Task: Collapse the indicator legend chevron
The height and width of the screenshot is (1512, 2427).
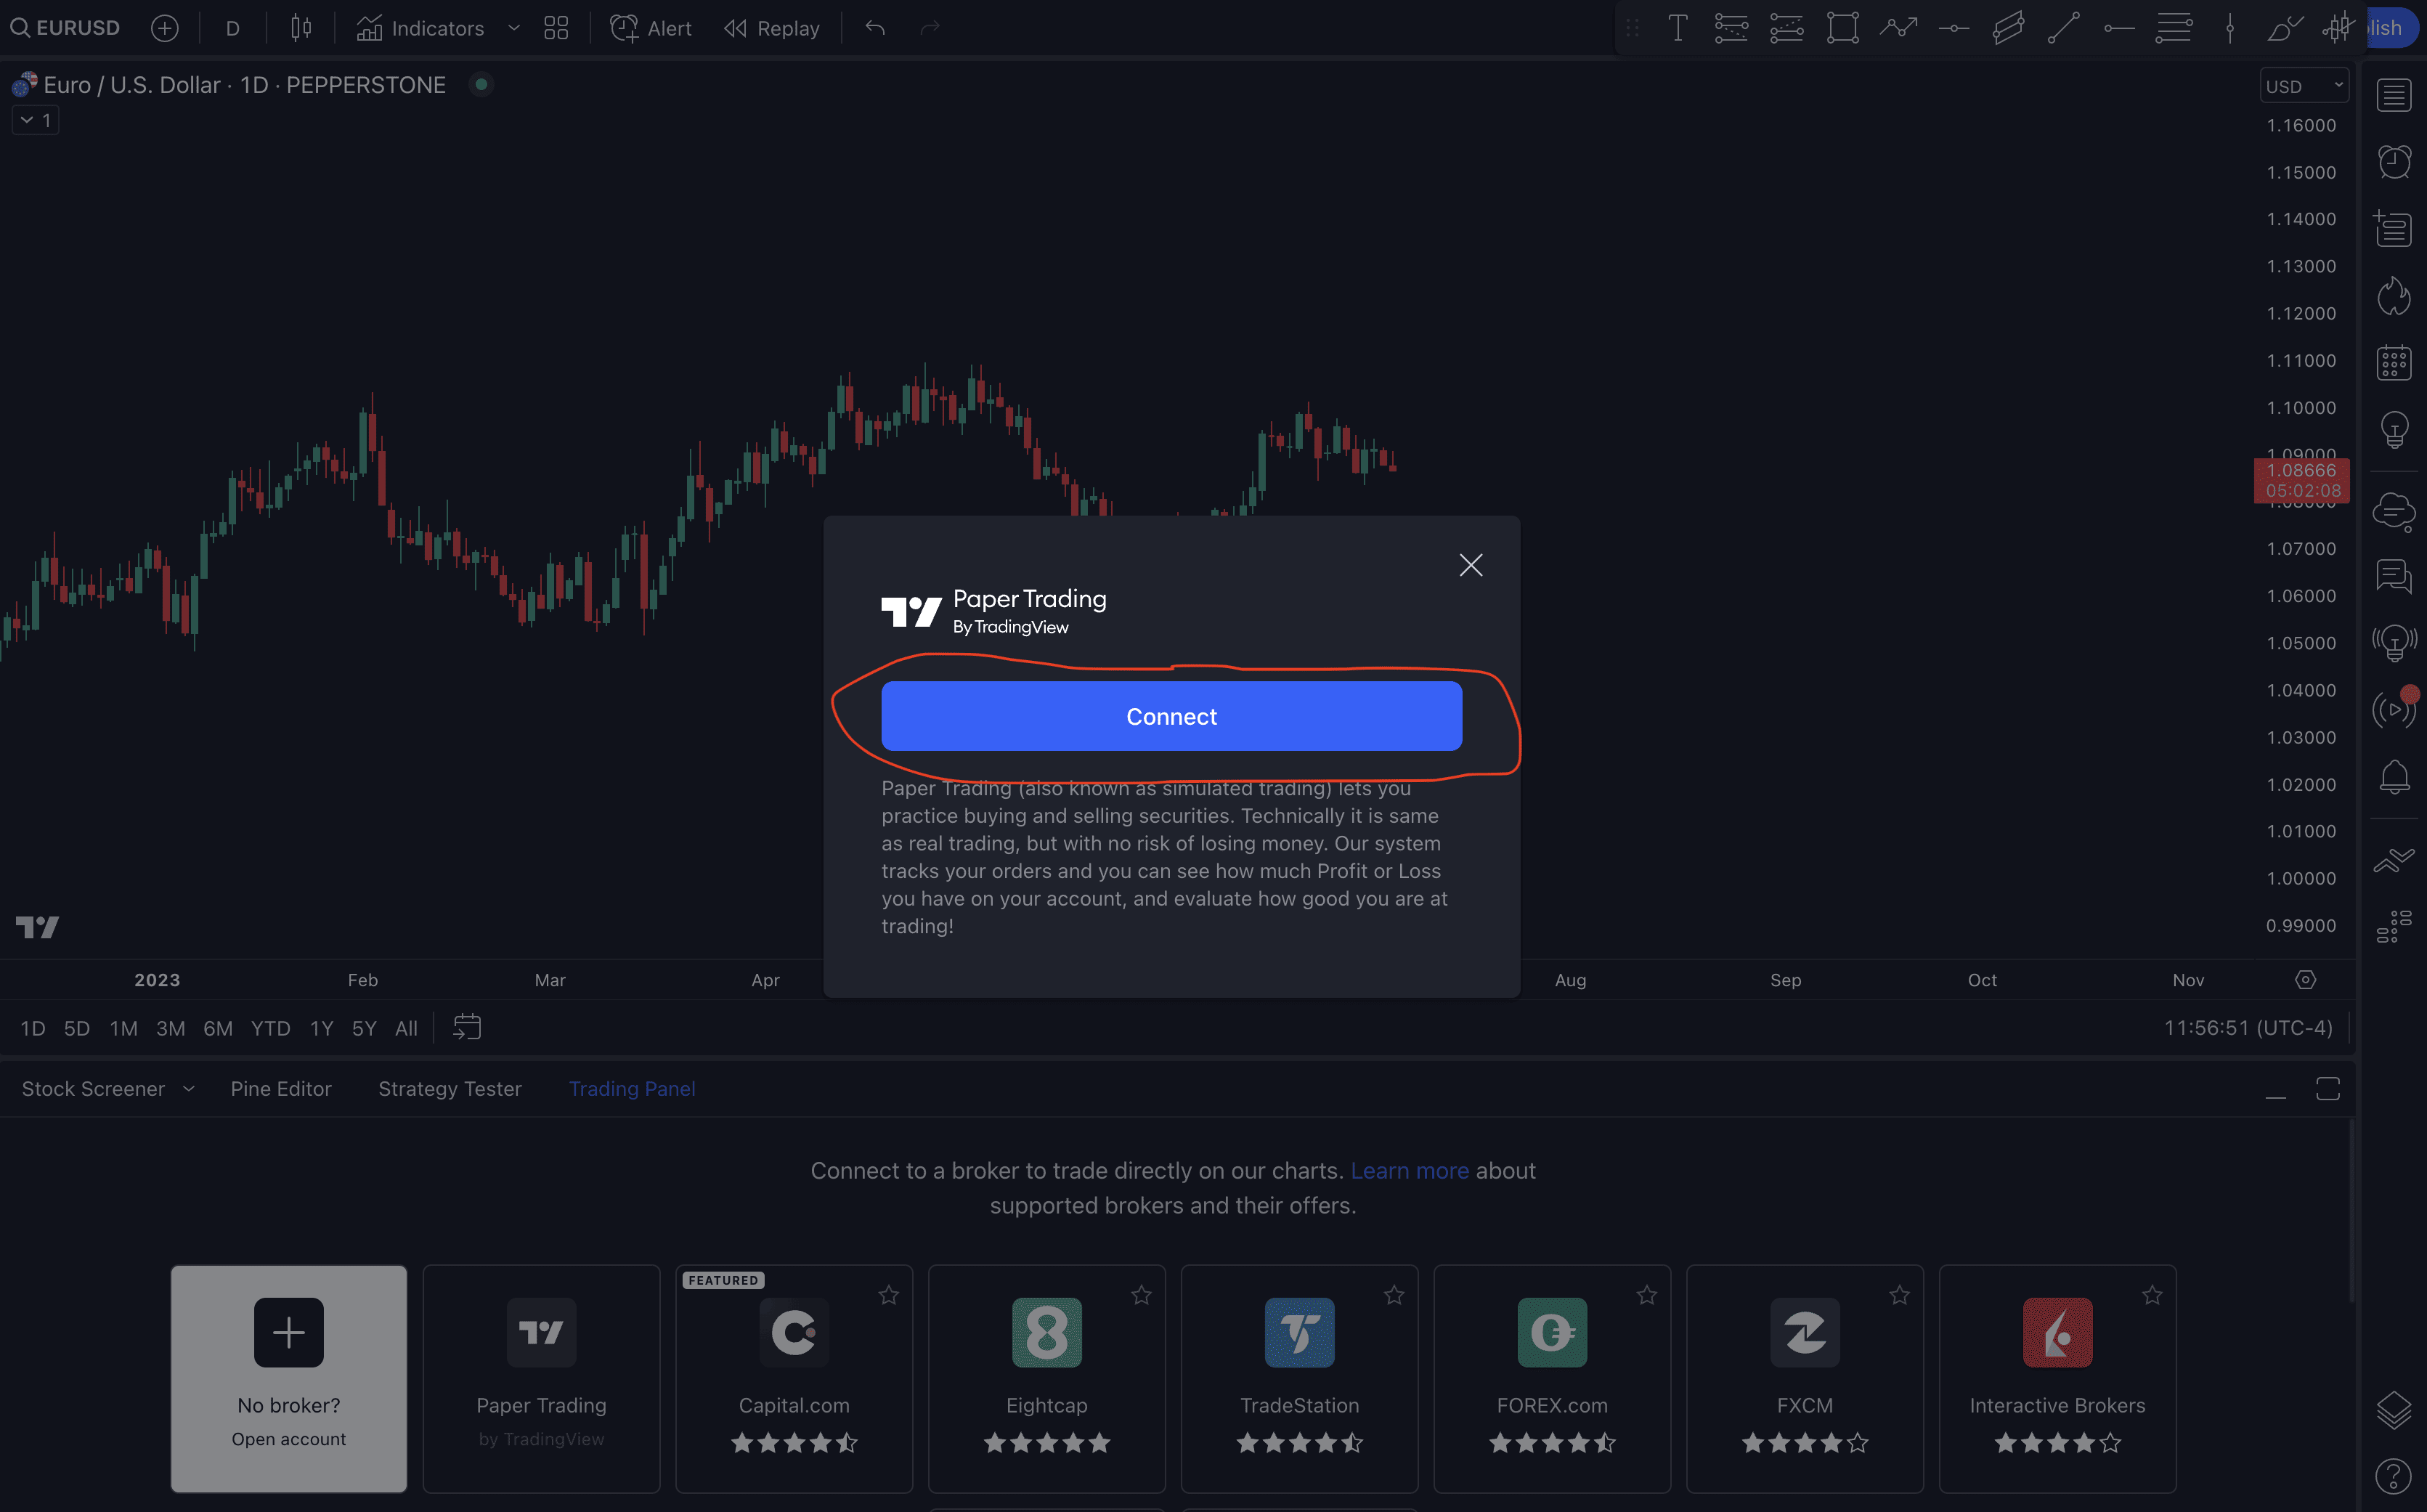Action: click(27, 120)
